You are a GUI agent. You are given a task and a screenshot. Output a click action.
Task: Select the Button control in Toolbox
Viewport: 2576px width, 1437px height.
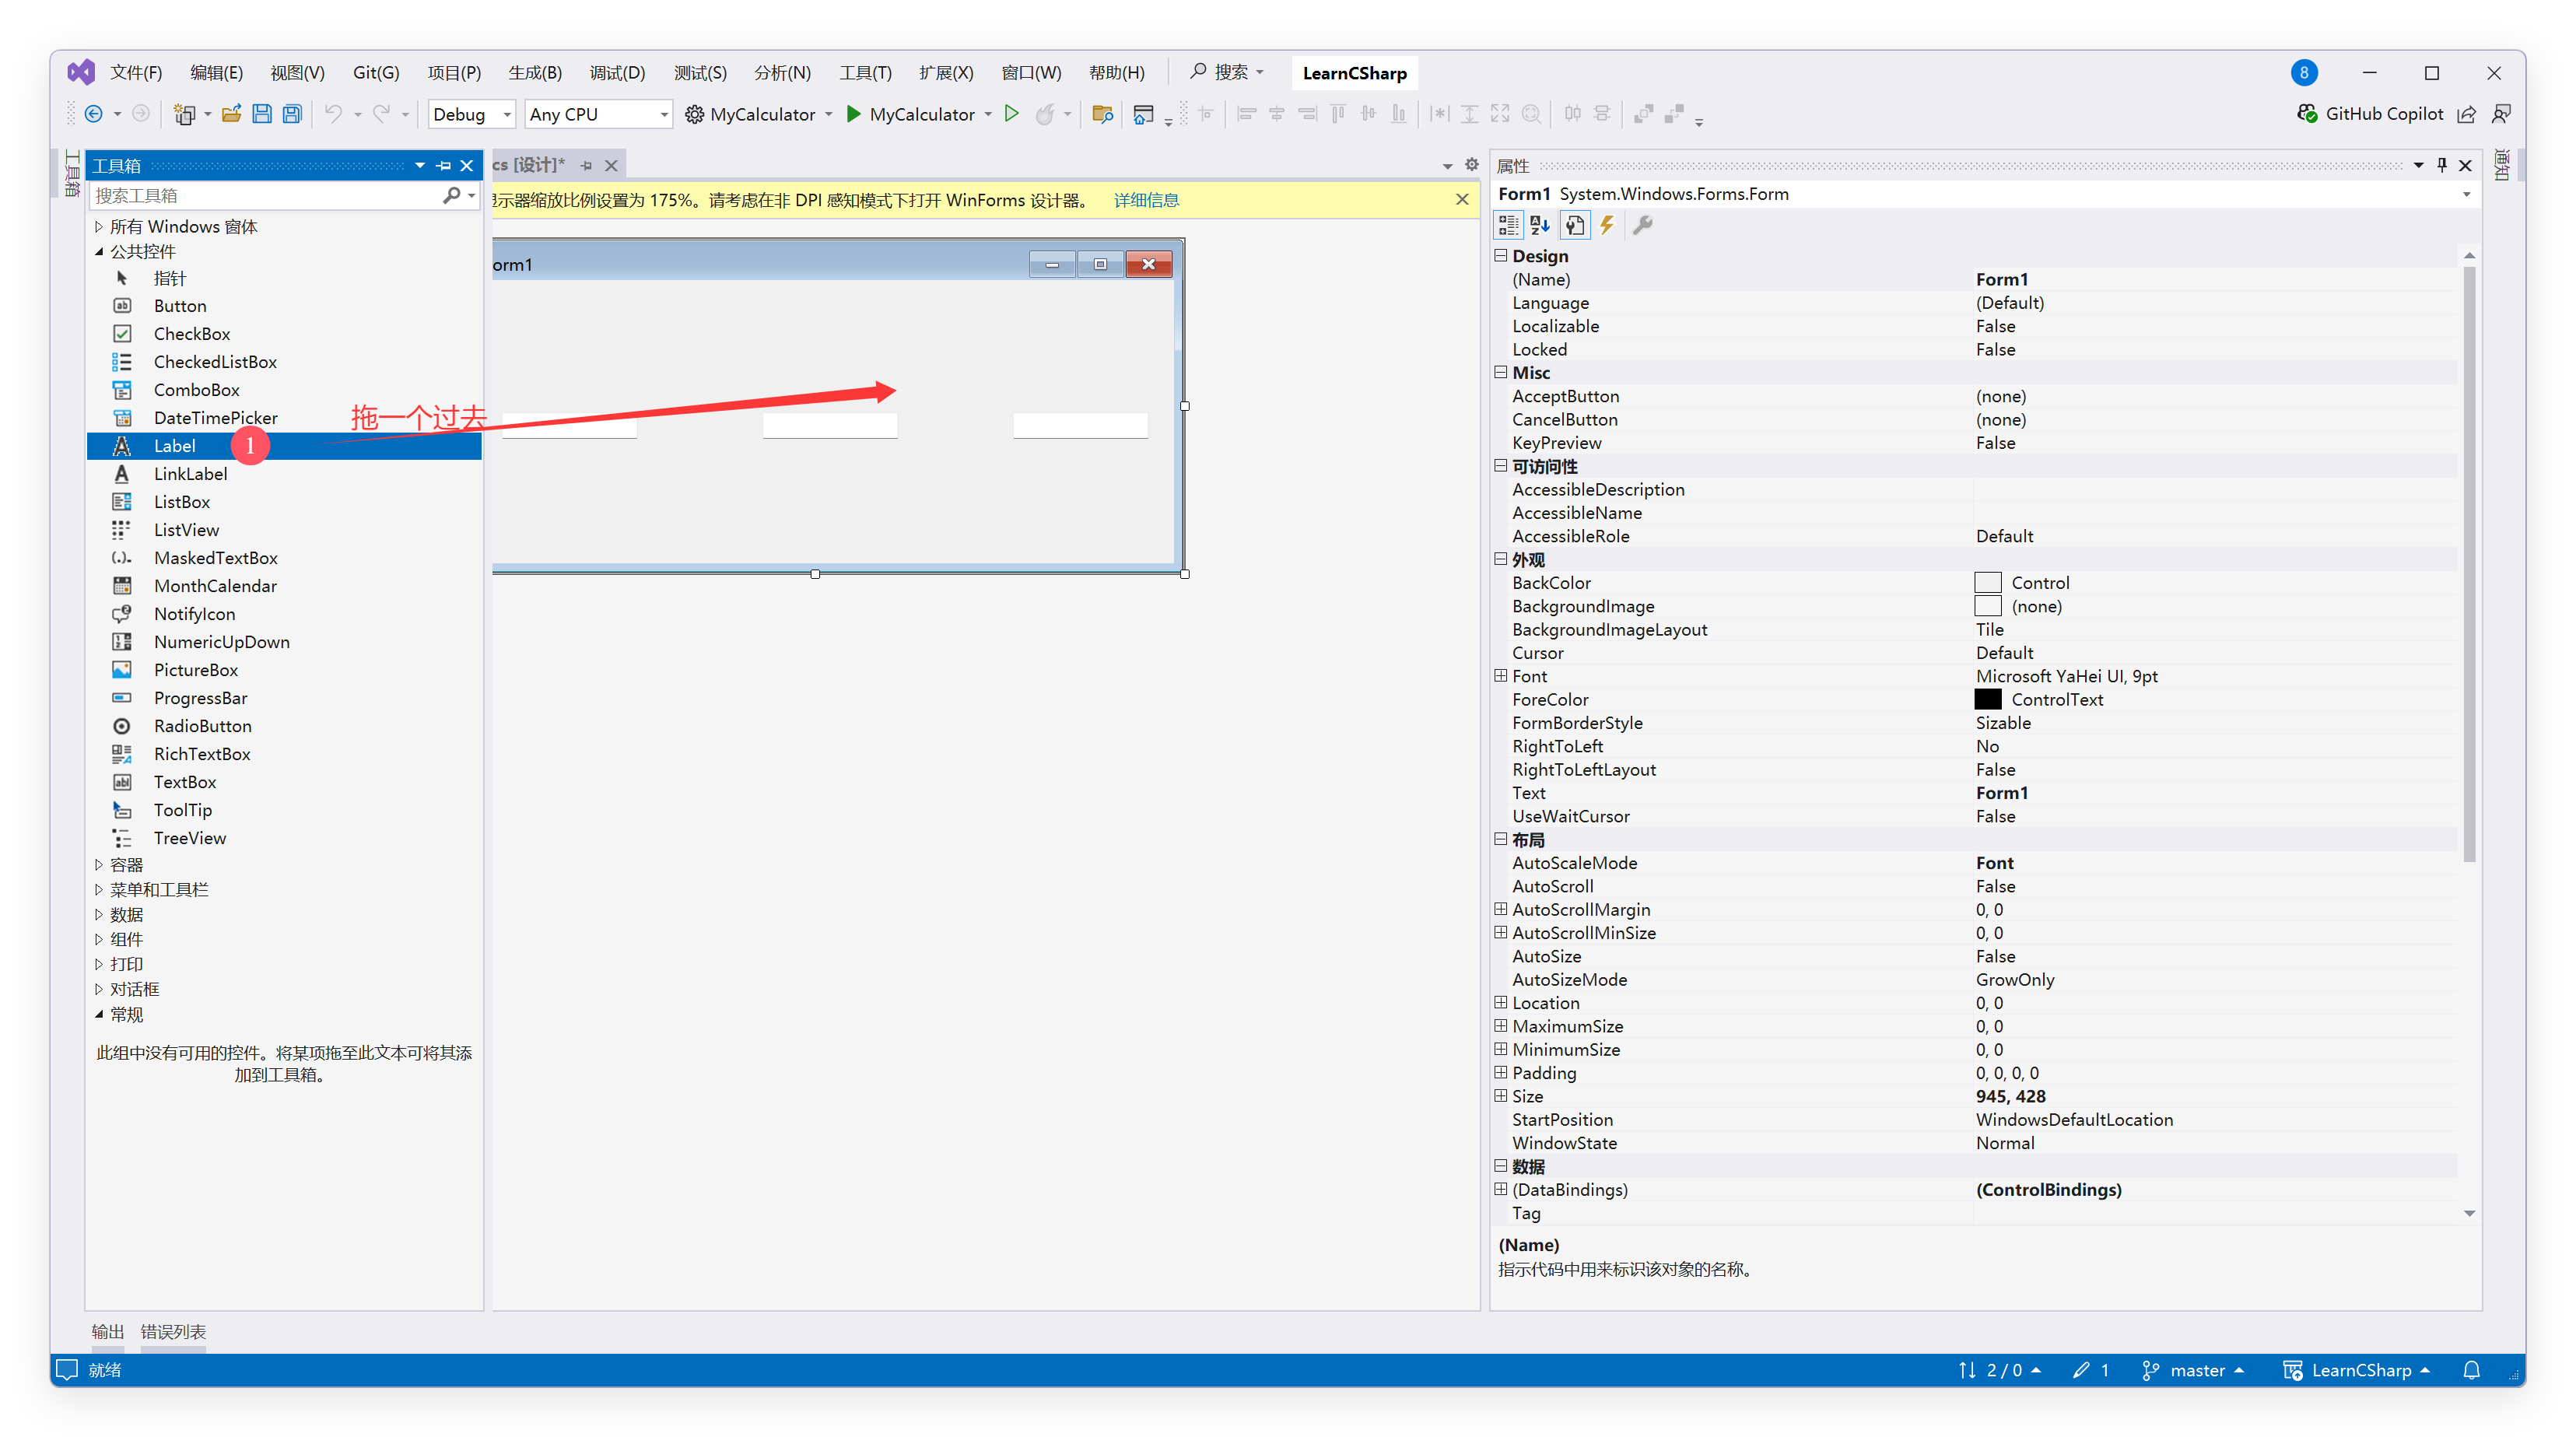click(x=284, y=305)
